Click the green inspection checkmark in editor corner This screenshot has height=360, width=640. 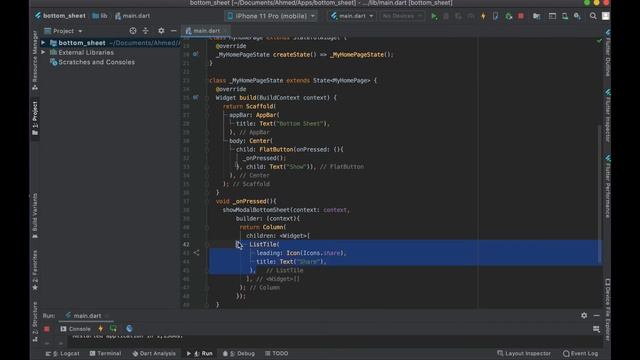599,40
